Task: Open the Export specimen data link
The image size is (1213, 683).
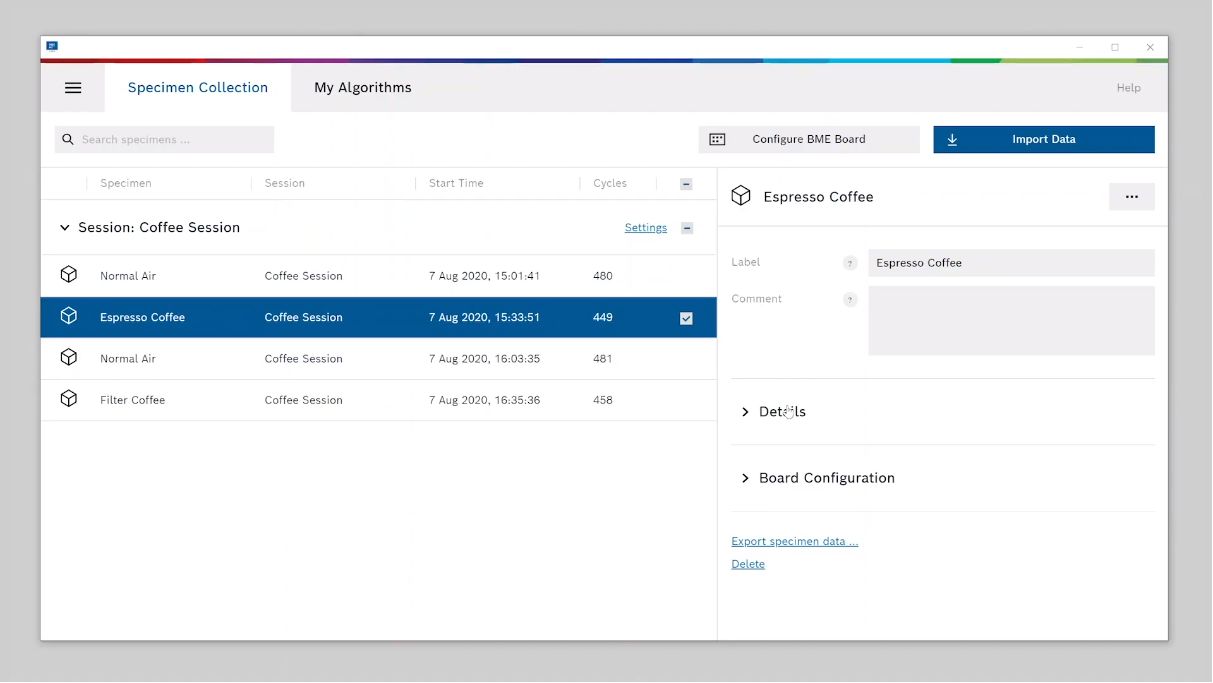Action: tap(794, 542)
